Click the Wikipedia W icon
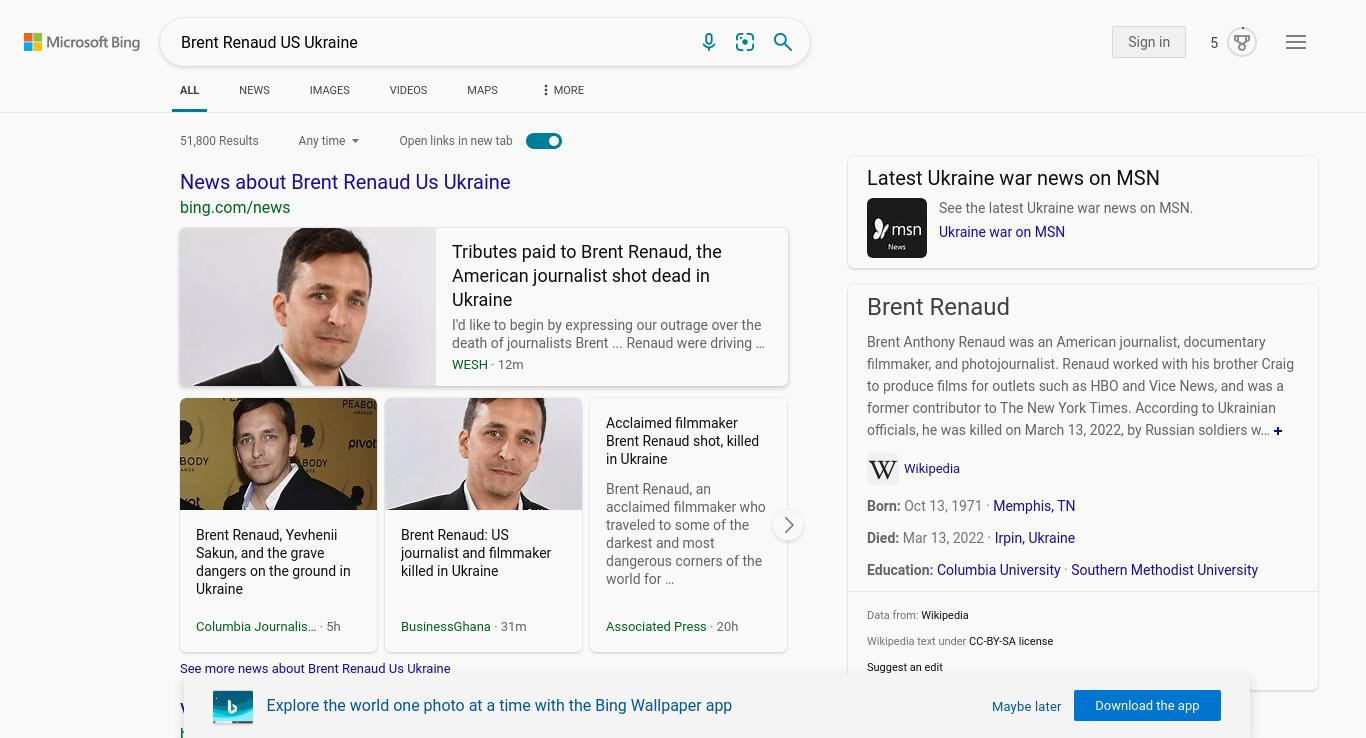The width and height of the screenshot is (1366, 738). click(883, 469)
